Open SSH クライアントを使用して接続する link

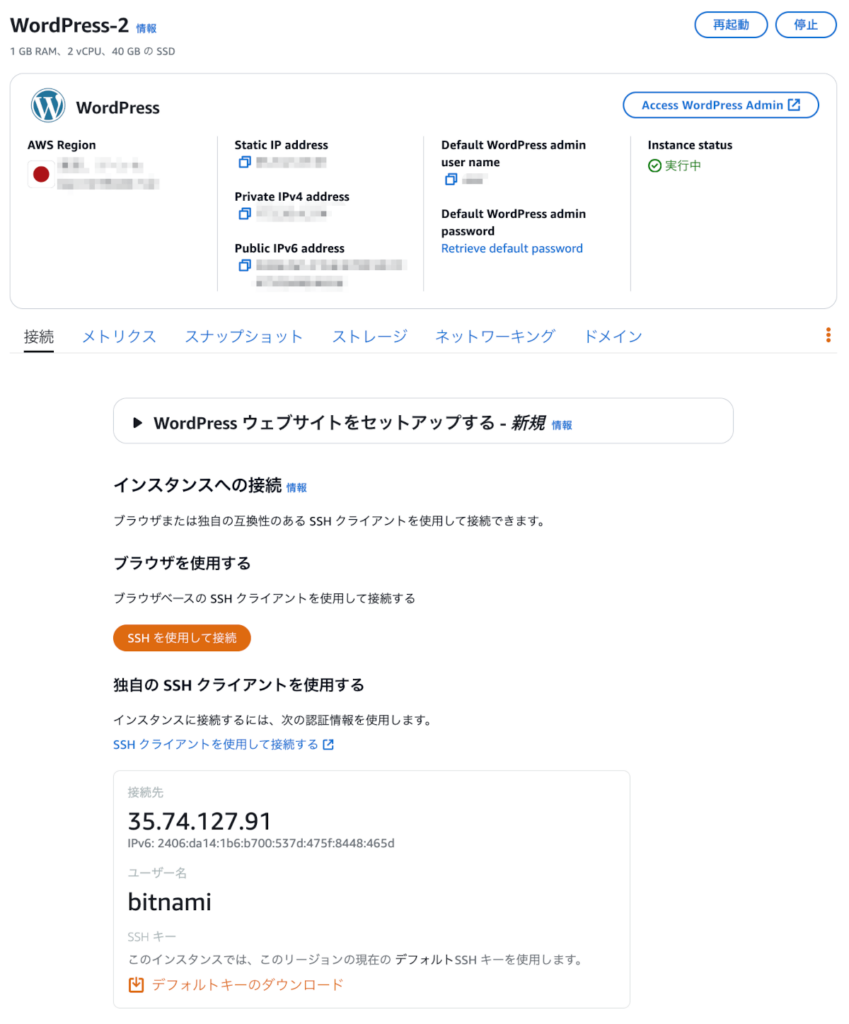coord(223,744)
